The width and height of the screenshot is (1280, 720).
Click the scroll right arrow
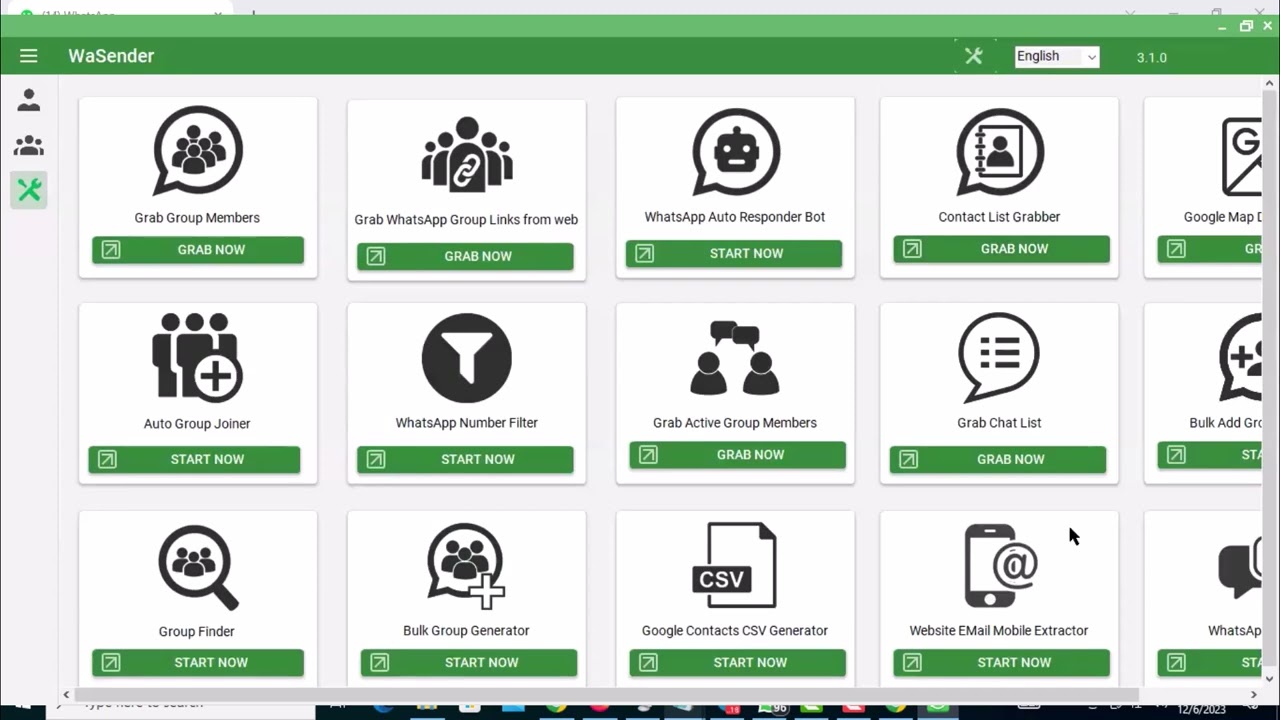(x=1254, y=694)
